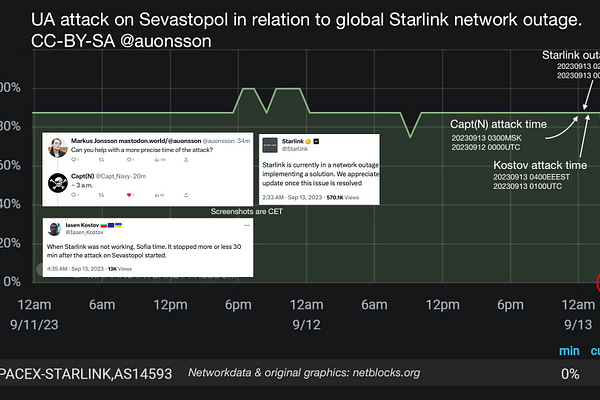Click the Starlink display name

tap(293, 141)
